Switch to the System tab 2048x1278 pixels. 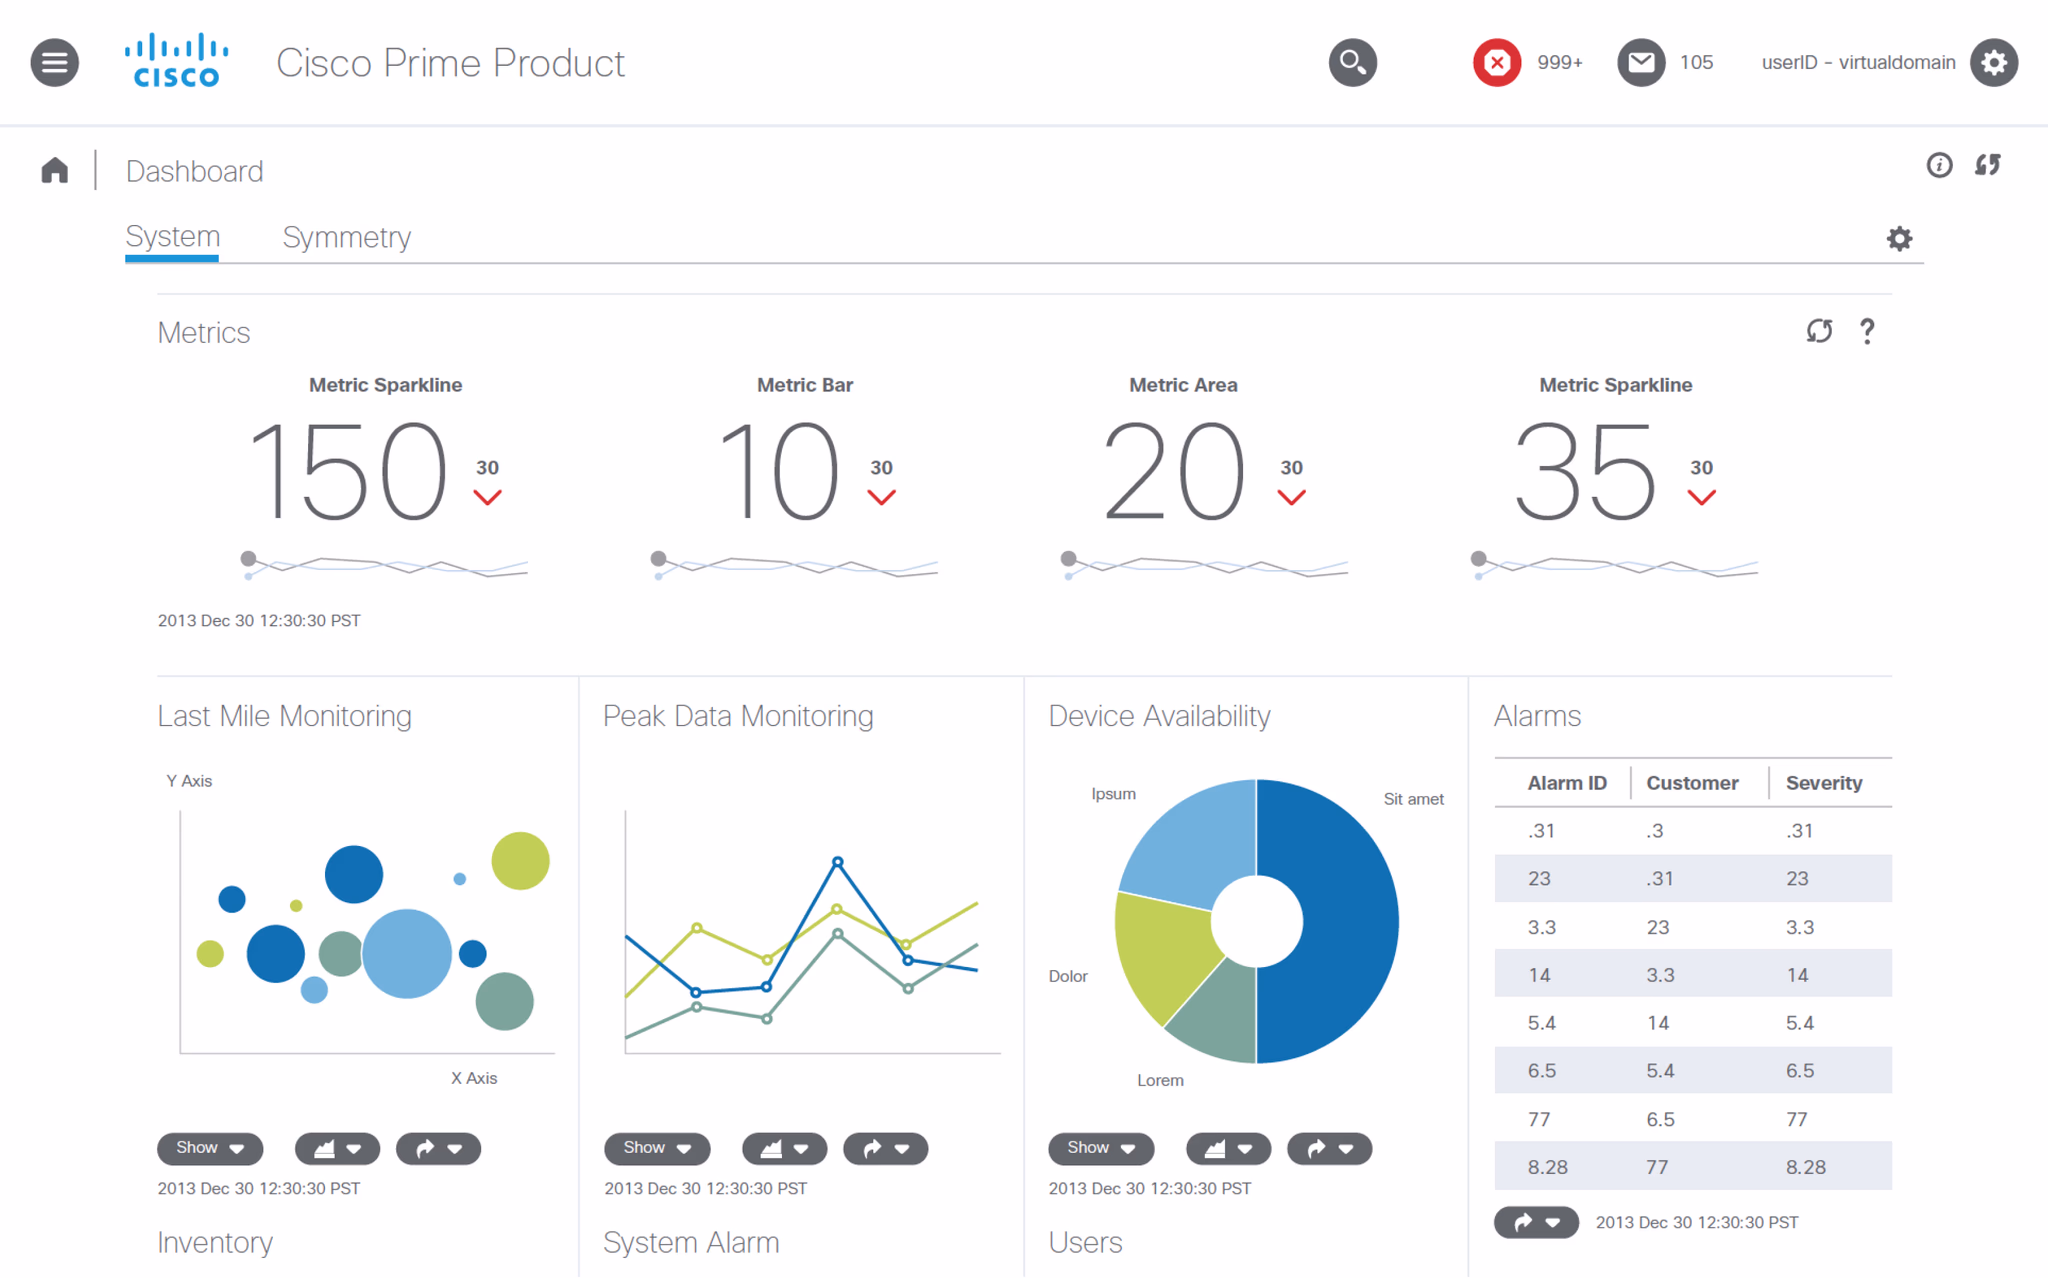[x=172, y=237]
